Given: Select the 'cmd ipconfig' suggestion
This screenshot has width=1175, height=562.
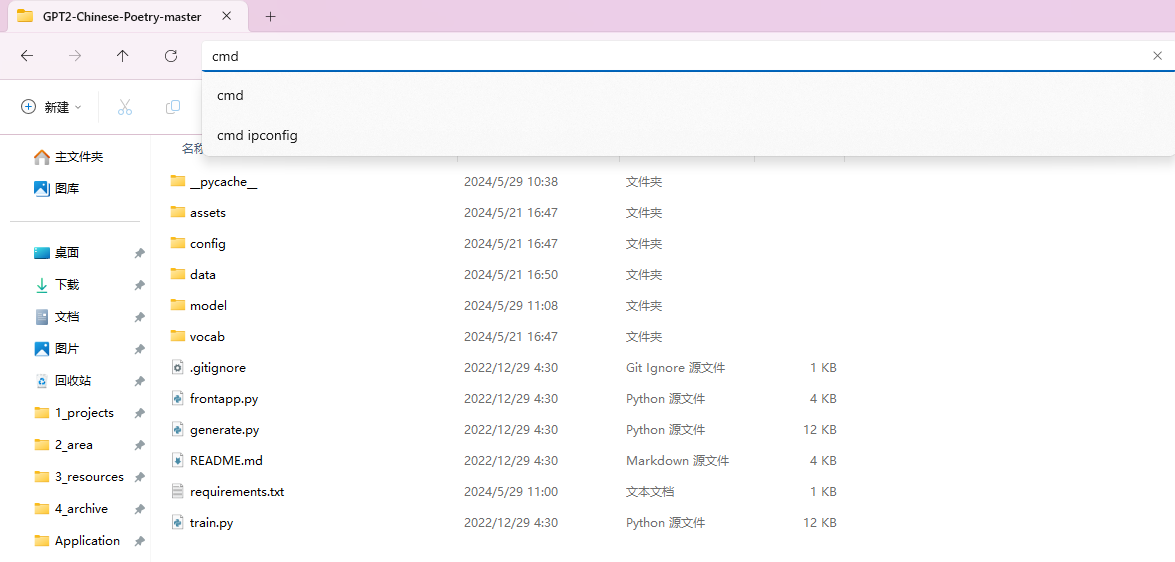Looking at the screenshot, I should pyautogui.click(x=257, y=136).
